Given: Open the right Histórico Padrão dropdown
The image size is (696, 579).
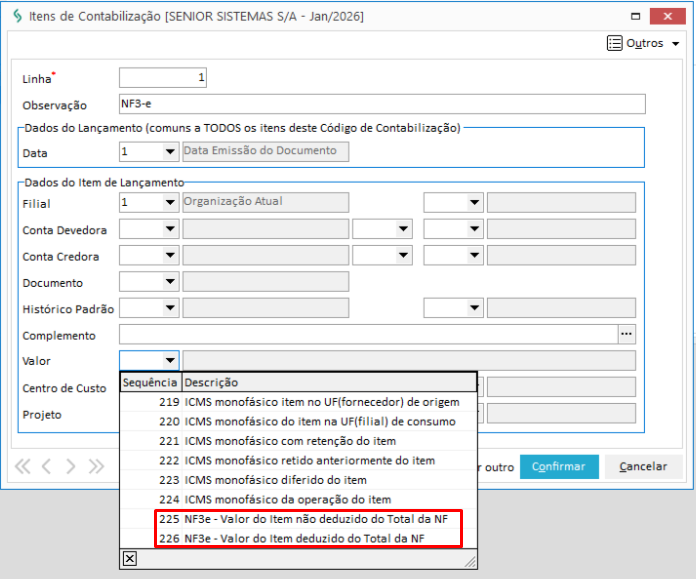Looking at the screenshot, I should pos(475,308).
